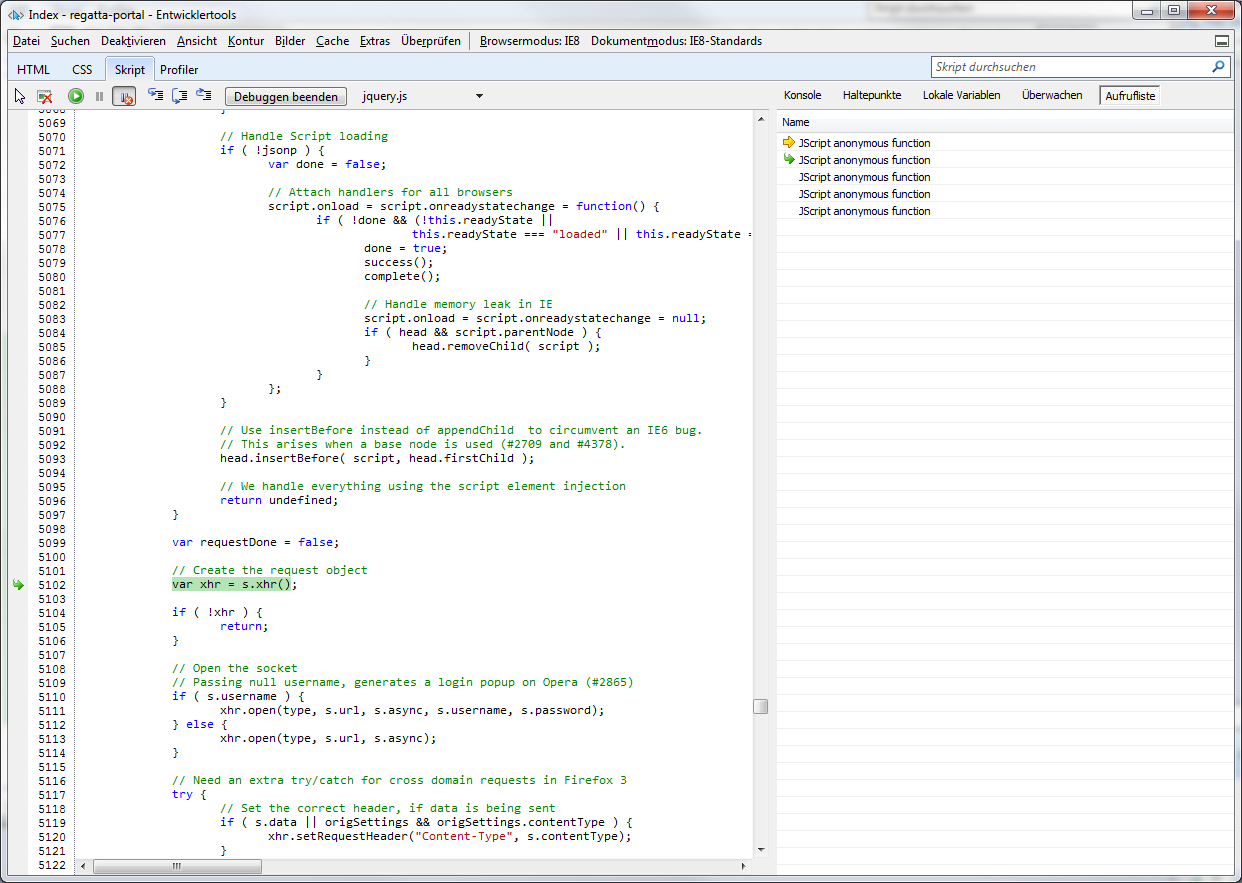Open the Dokumentmodus: IE8-Standards menu
The width and height of the screenshot is (1242, 883).
tap(676, 41)
